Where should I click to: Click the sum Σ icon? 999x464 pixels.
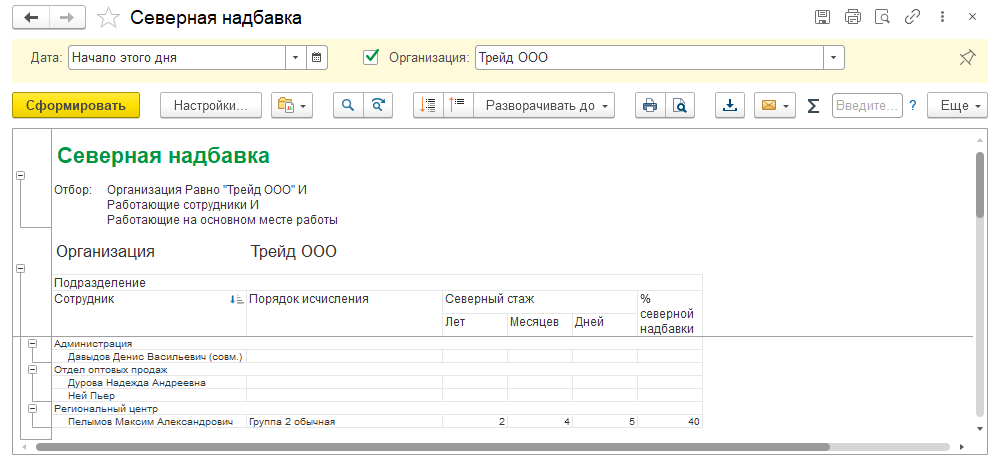pyautogui.click(x=813, y=106)
